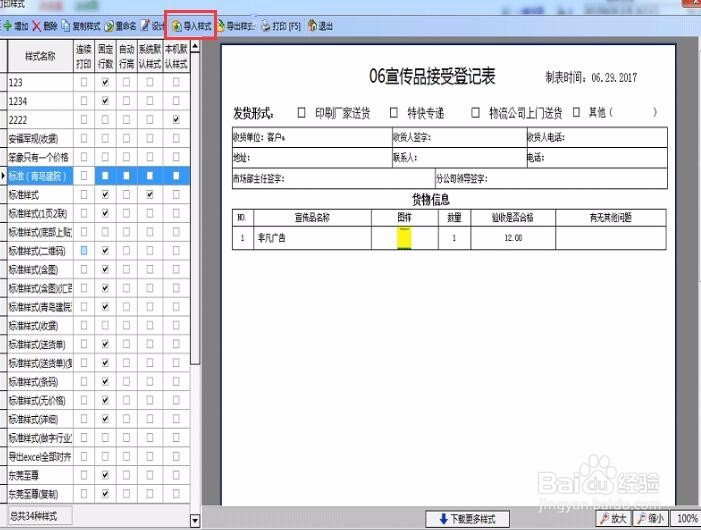Click the 导出样式 (export style) button
Viewport: 701px width, 530px height.
pyautogui.click(x=236, y=26)
